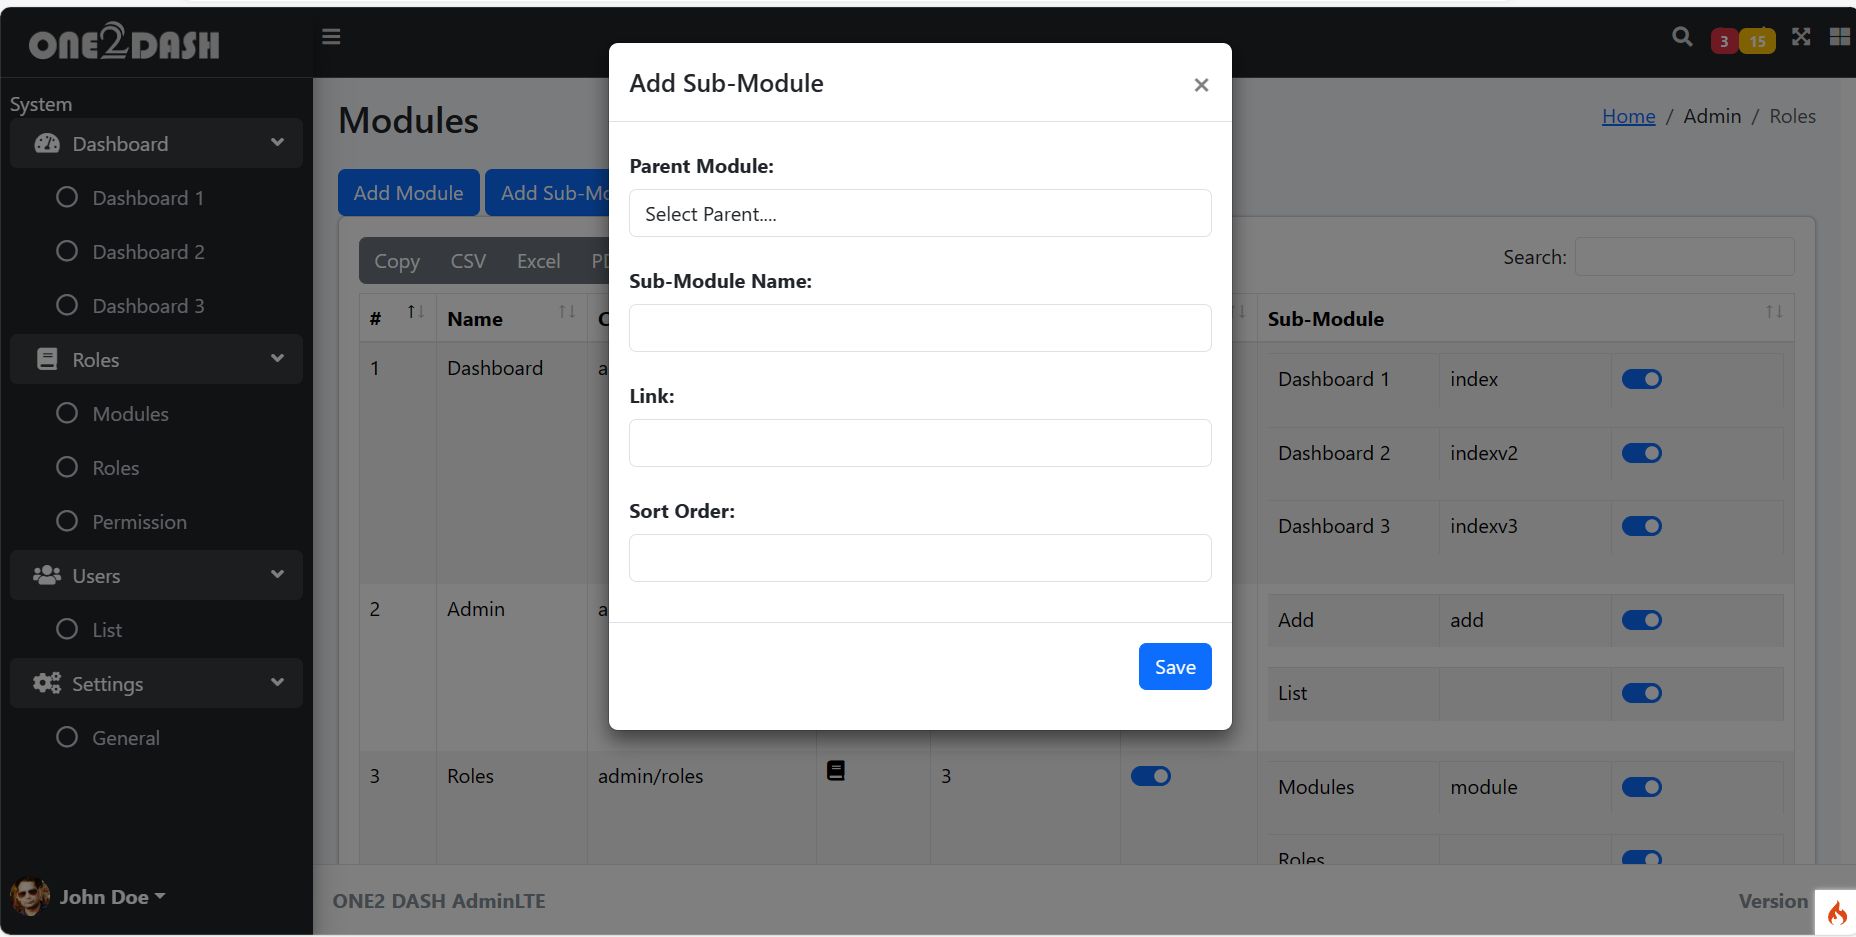Click the book icon in Roles row
The height and width of the screenshot is (937, 1856).
click(x=836, y=771)
